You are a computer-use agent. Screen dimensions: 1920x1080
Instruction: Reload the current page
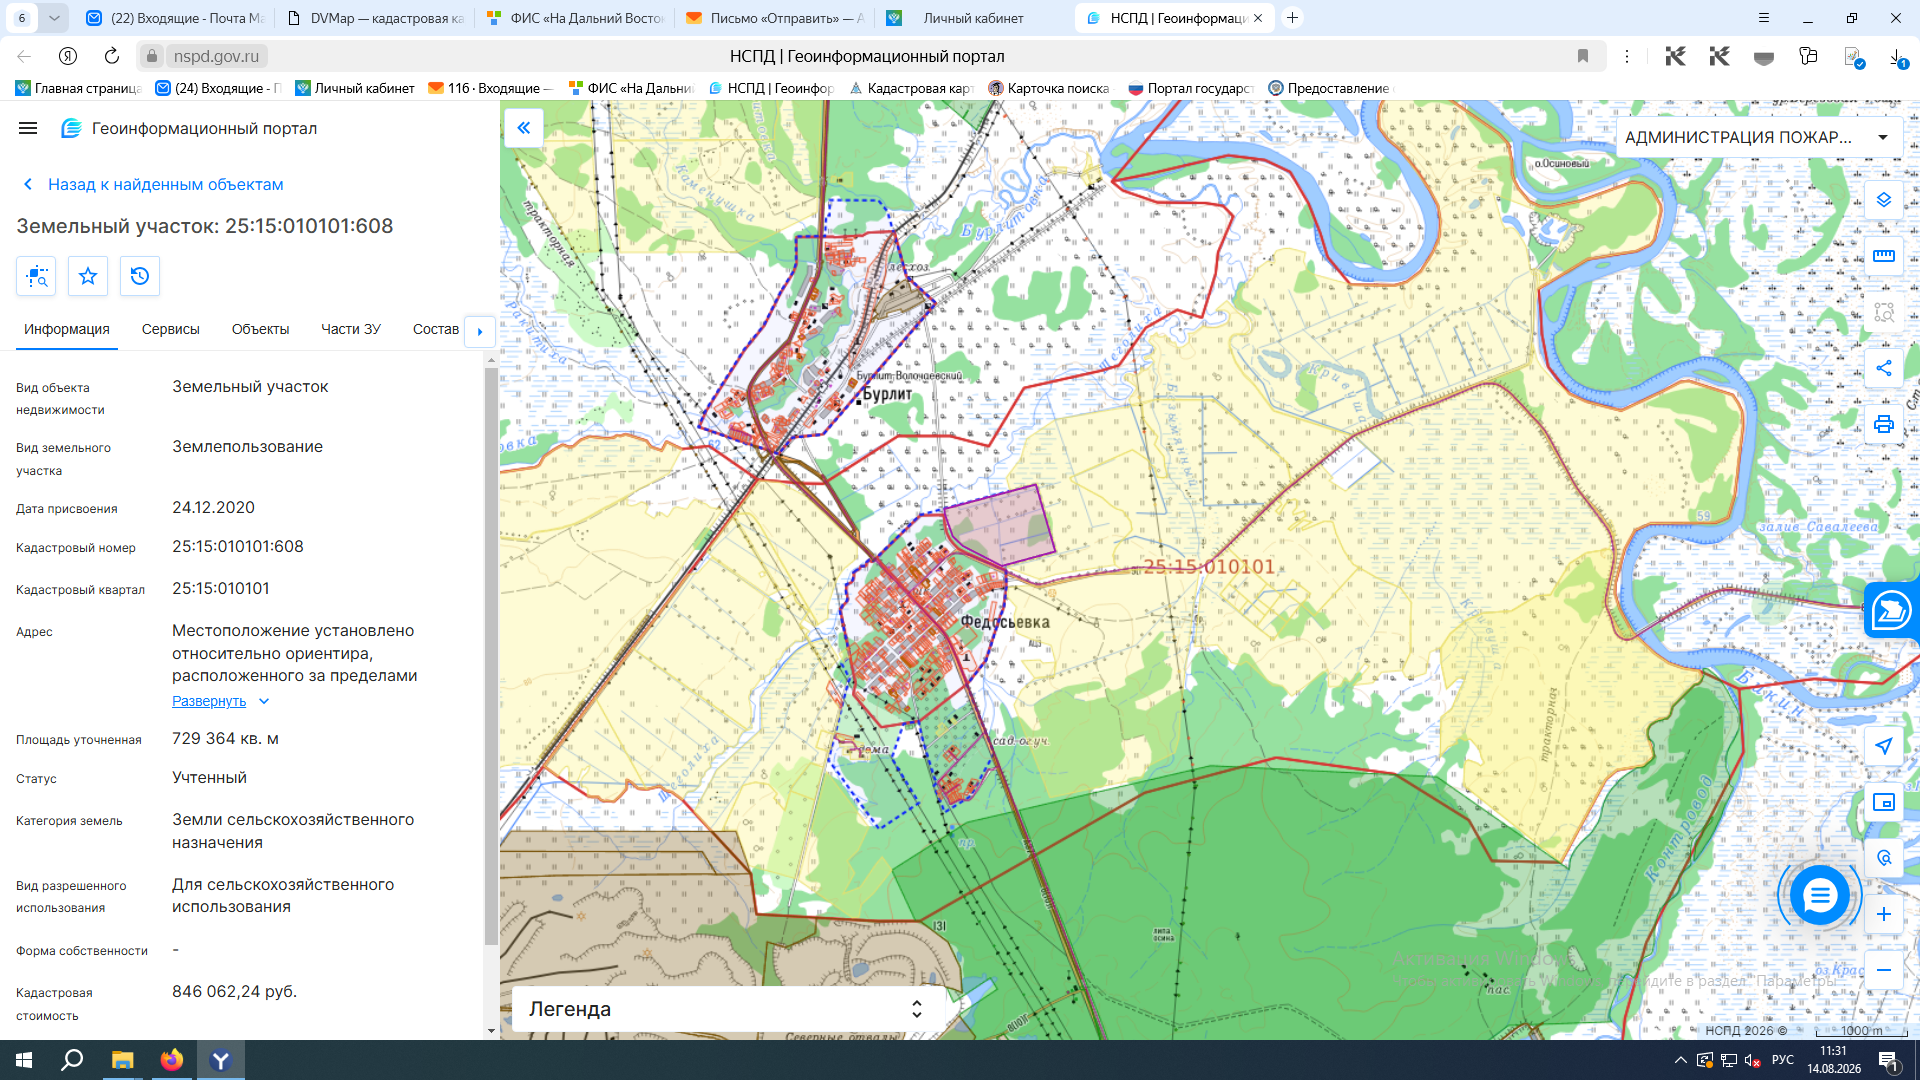[112, 56]
